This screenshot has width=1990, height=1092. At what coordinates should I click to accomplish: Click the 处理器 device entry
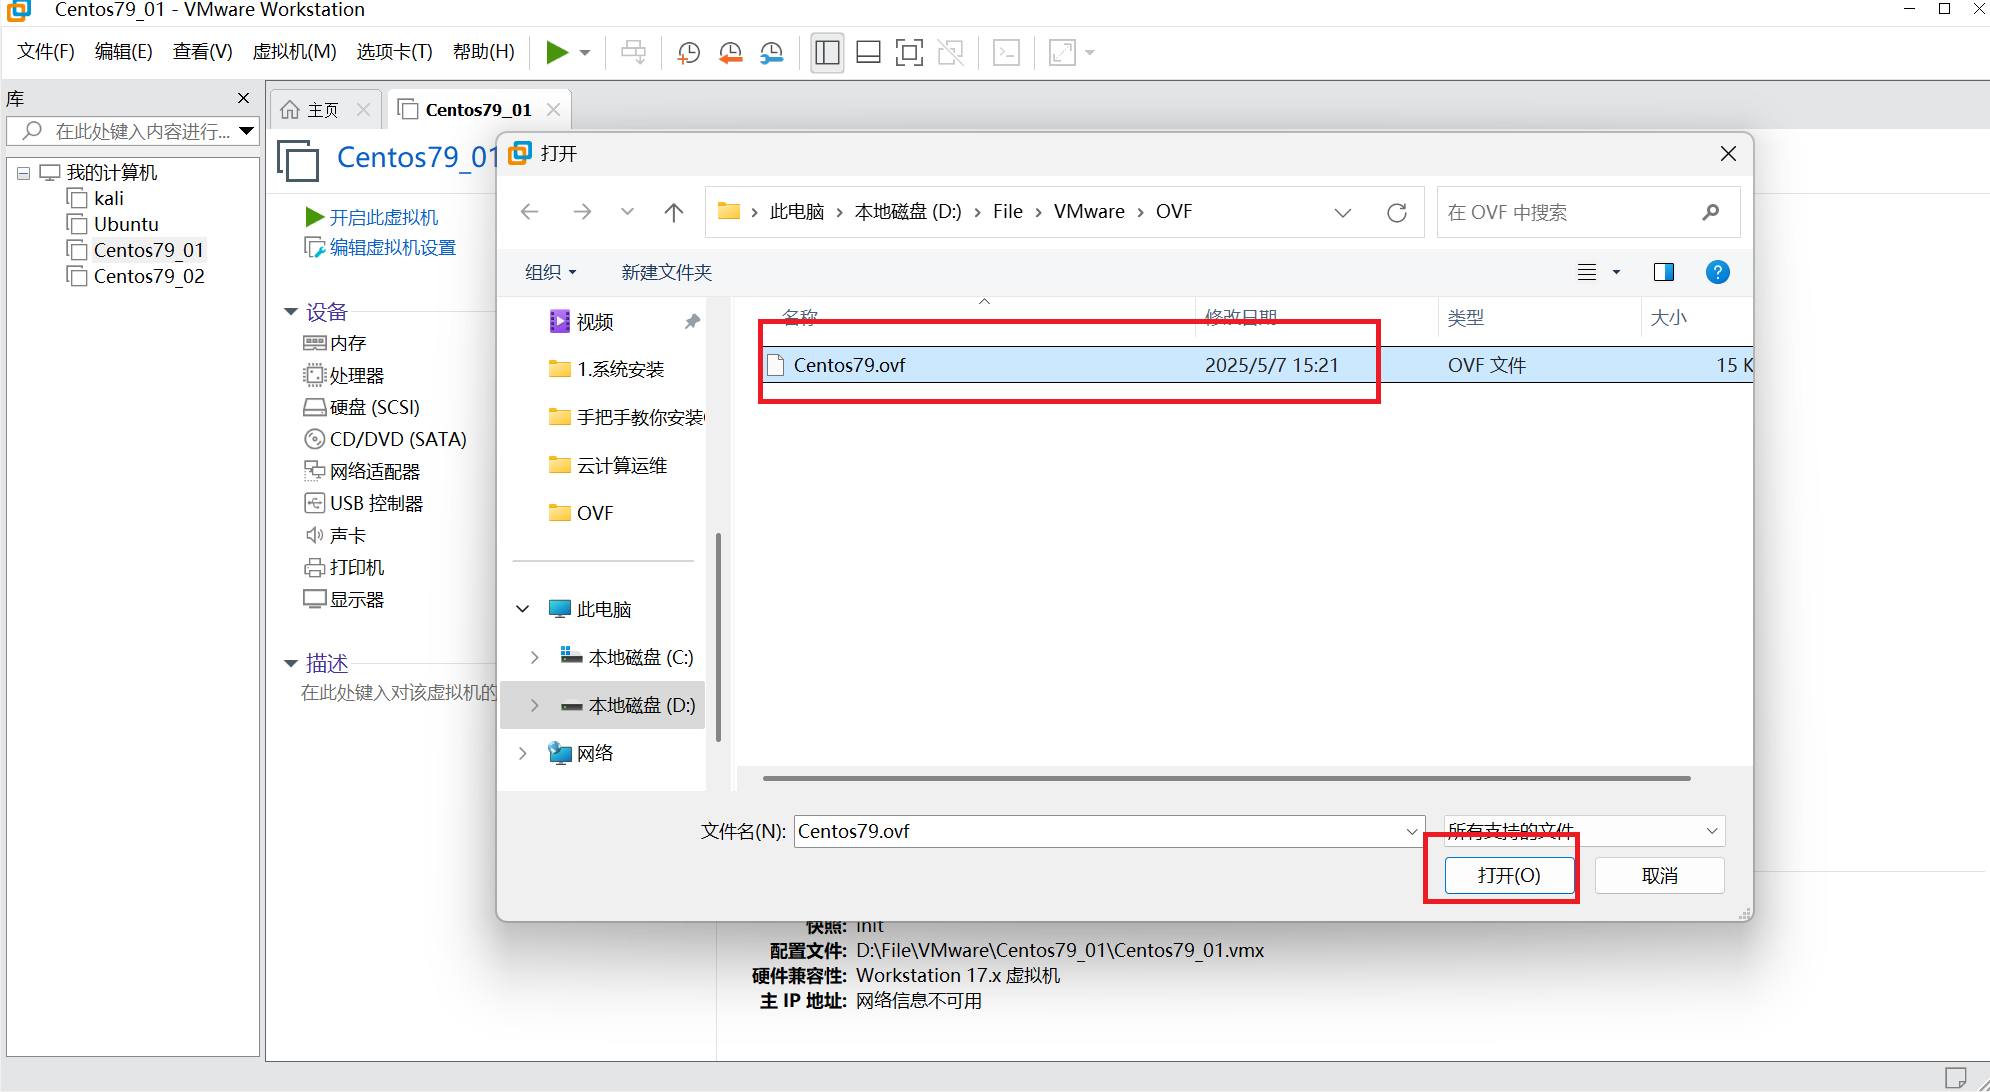[356, 375]
